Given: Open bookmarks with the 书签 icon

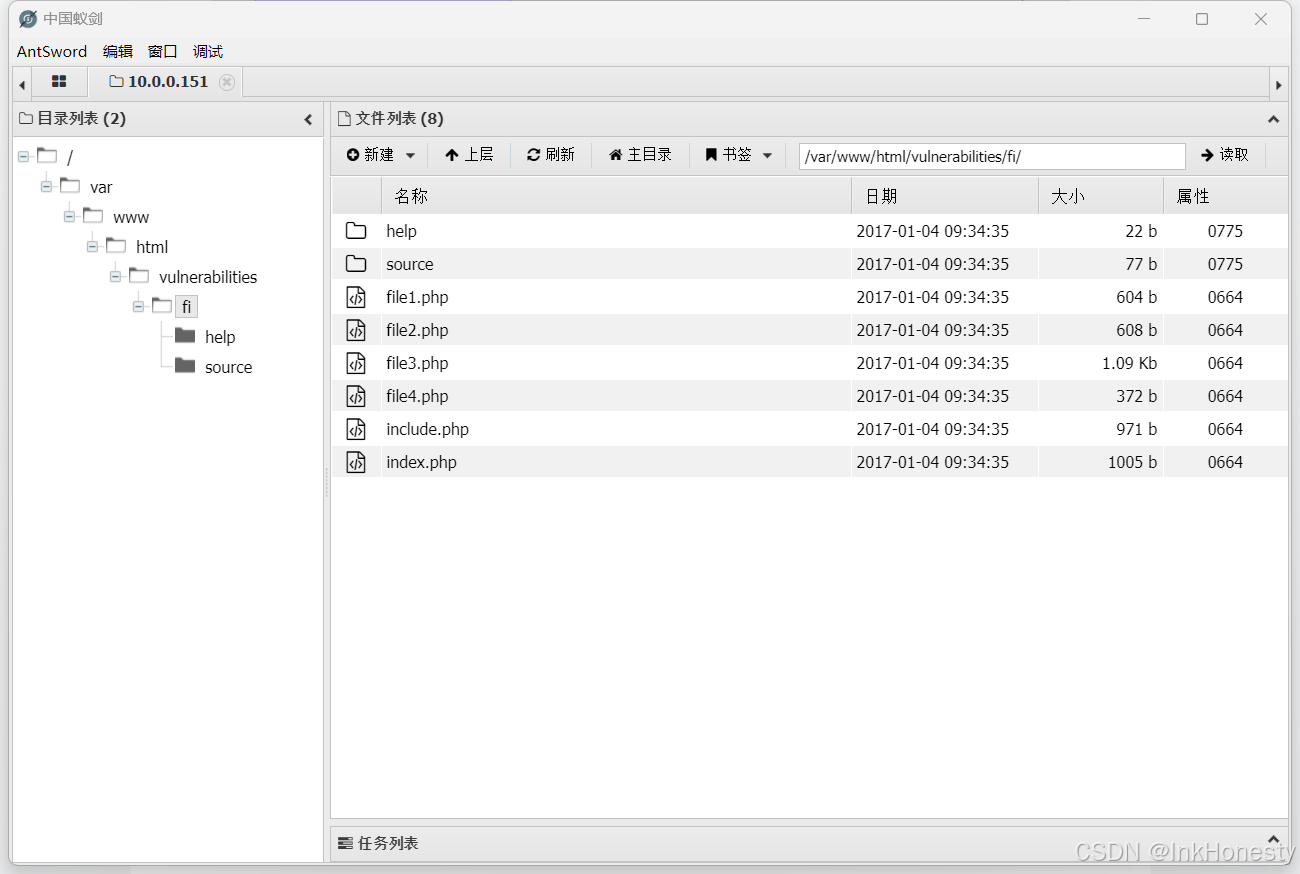Looking at the screenshot, I should (711, 154).
